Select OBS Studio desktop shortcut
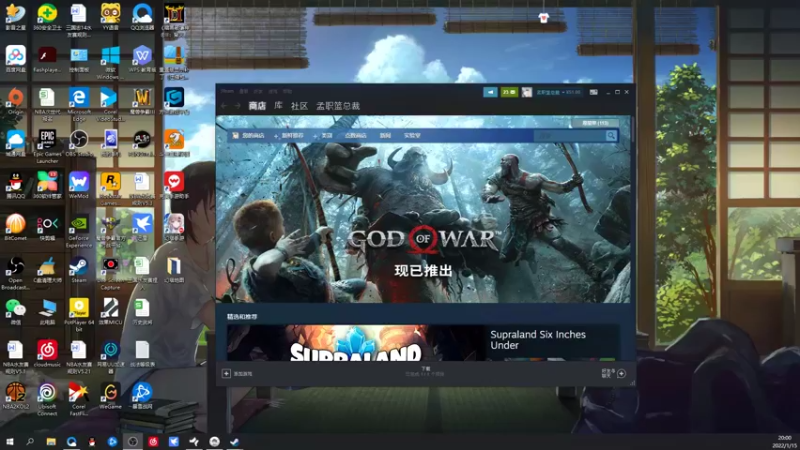 pos(79,143)
